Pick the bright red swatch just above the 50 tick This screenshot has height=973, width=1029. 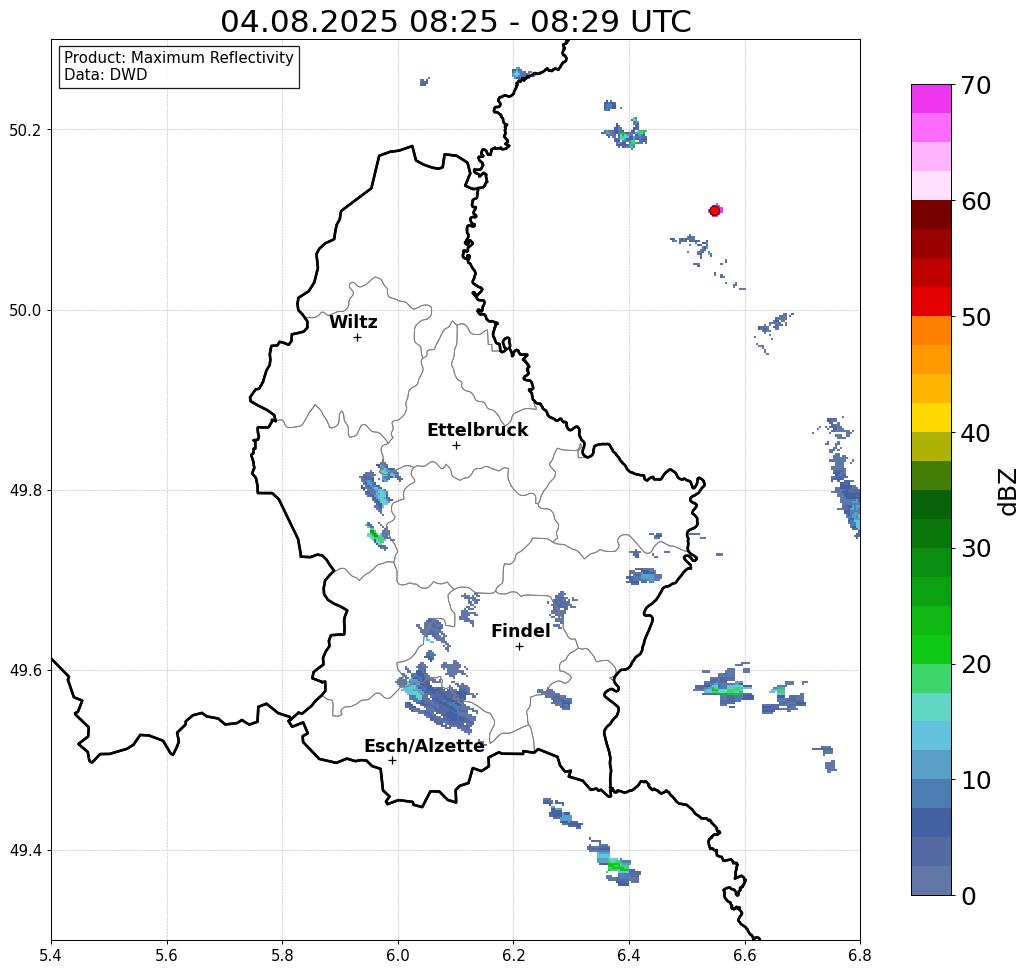(931, 302)
